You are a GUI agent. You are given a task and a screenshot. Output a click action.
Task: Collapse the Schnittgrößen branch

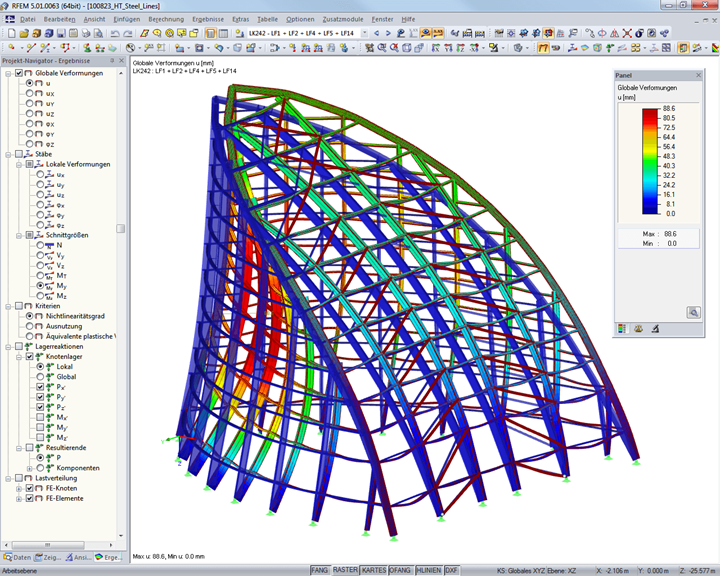click(19, 235)
